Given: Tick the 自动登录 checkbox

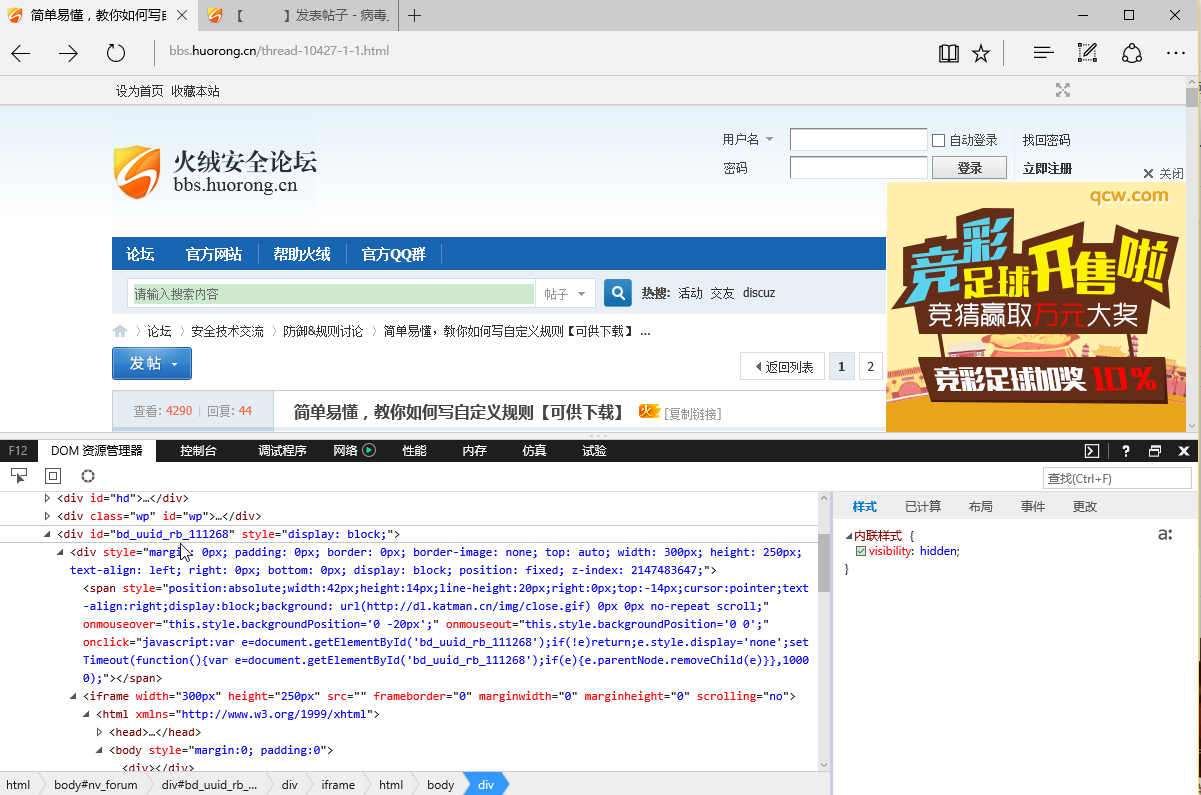Looking at the screenshot, I should (938, 140).
